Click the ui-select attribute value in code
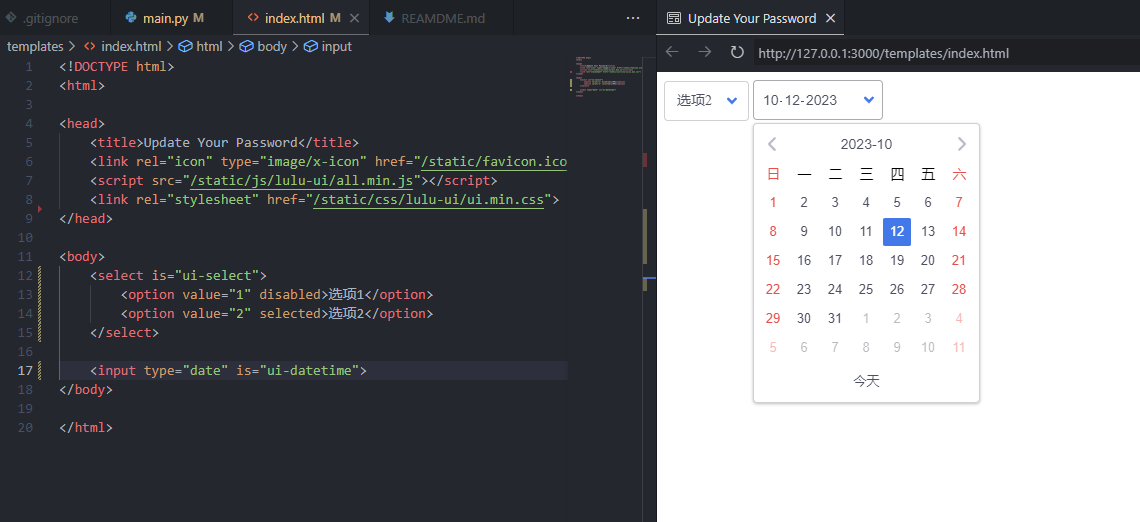 click(220, 276)
